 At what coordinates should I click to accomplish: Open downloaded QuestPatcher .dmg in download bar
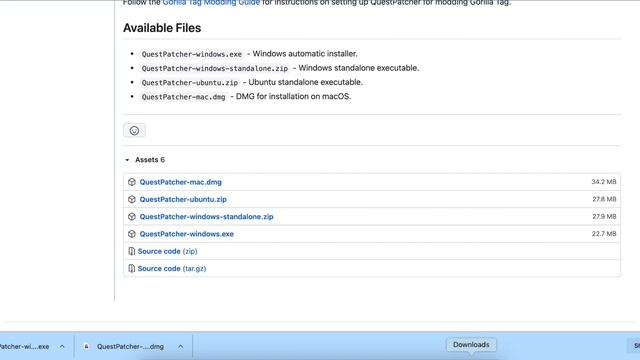click(x=130, y=347)
